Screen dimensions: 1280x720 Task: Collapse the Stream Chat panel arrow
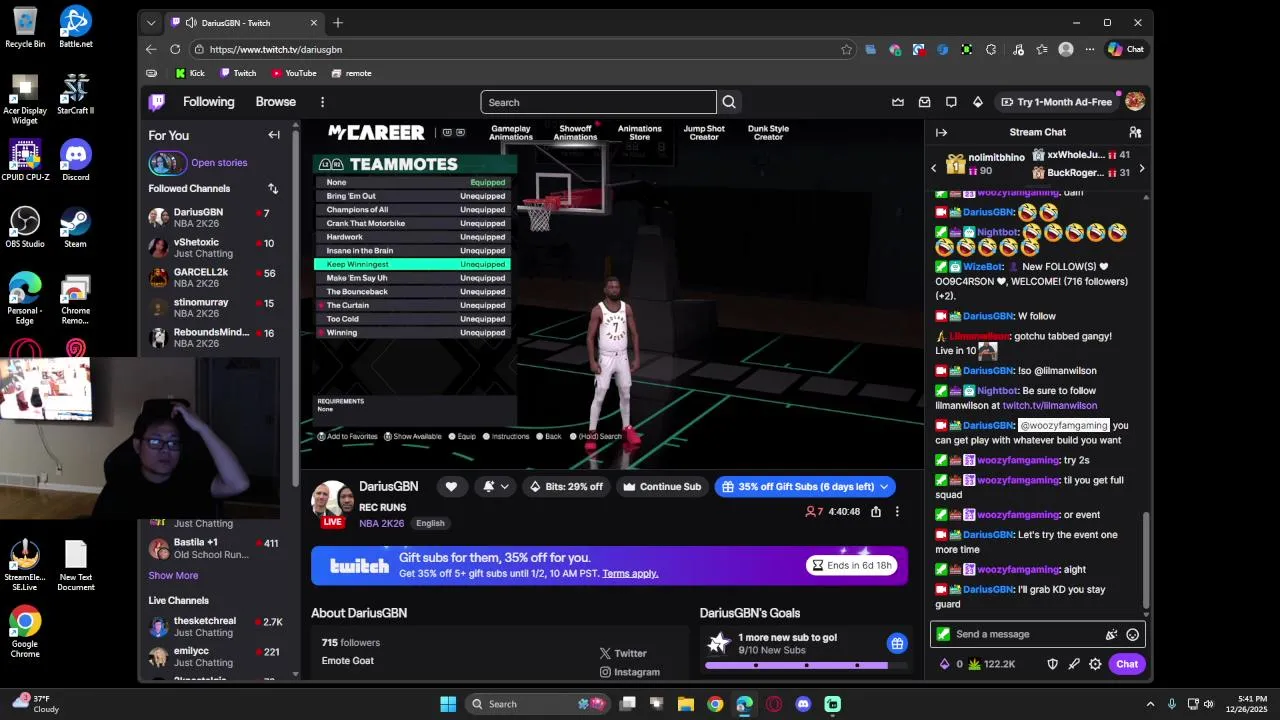[941, 132]
